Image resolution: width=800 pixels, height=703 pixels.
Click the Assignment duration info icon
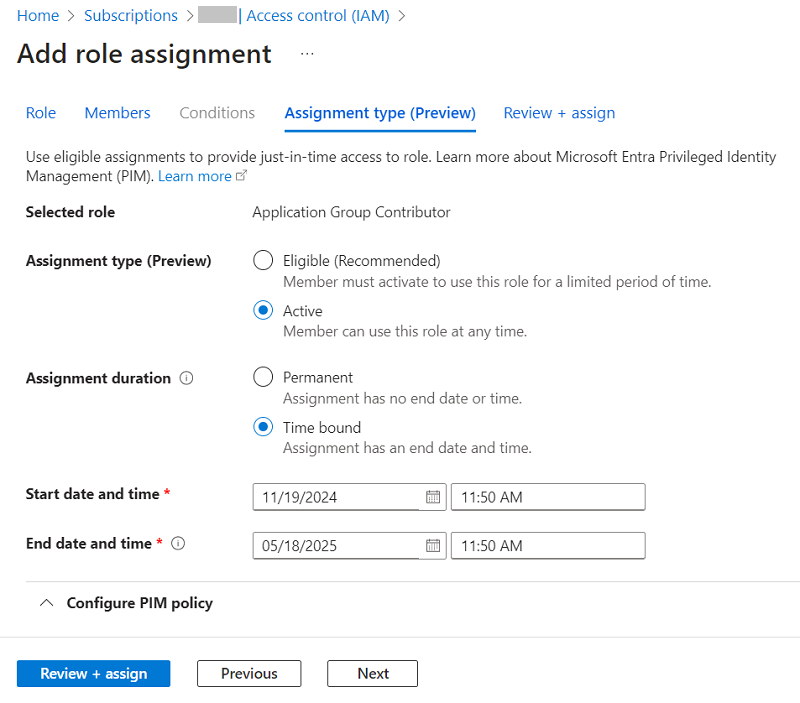click(186, 378)
